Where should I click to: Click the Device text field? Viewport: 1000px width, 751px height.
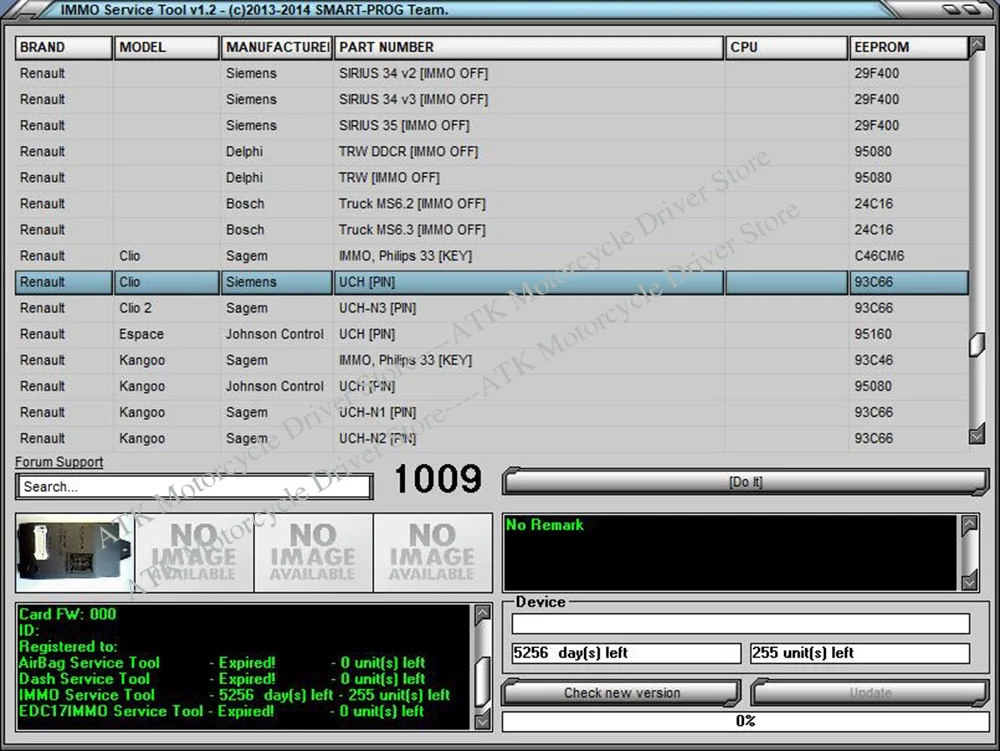[x=740, y=623]
